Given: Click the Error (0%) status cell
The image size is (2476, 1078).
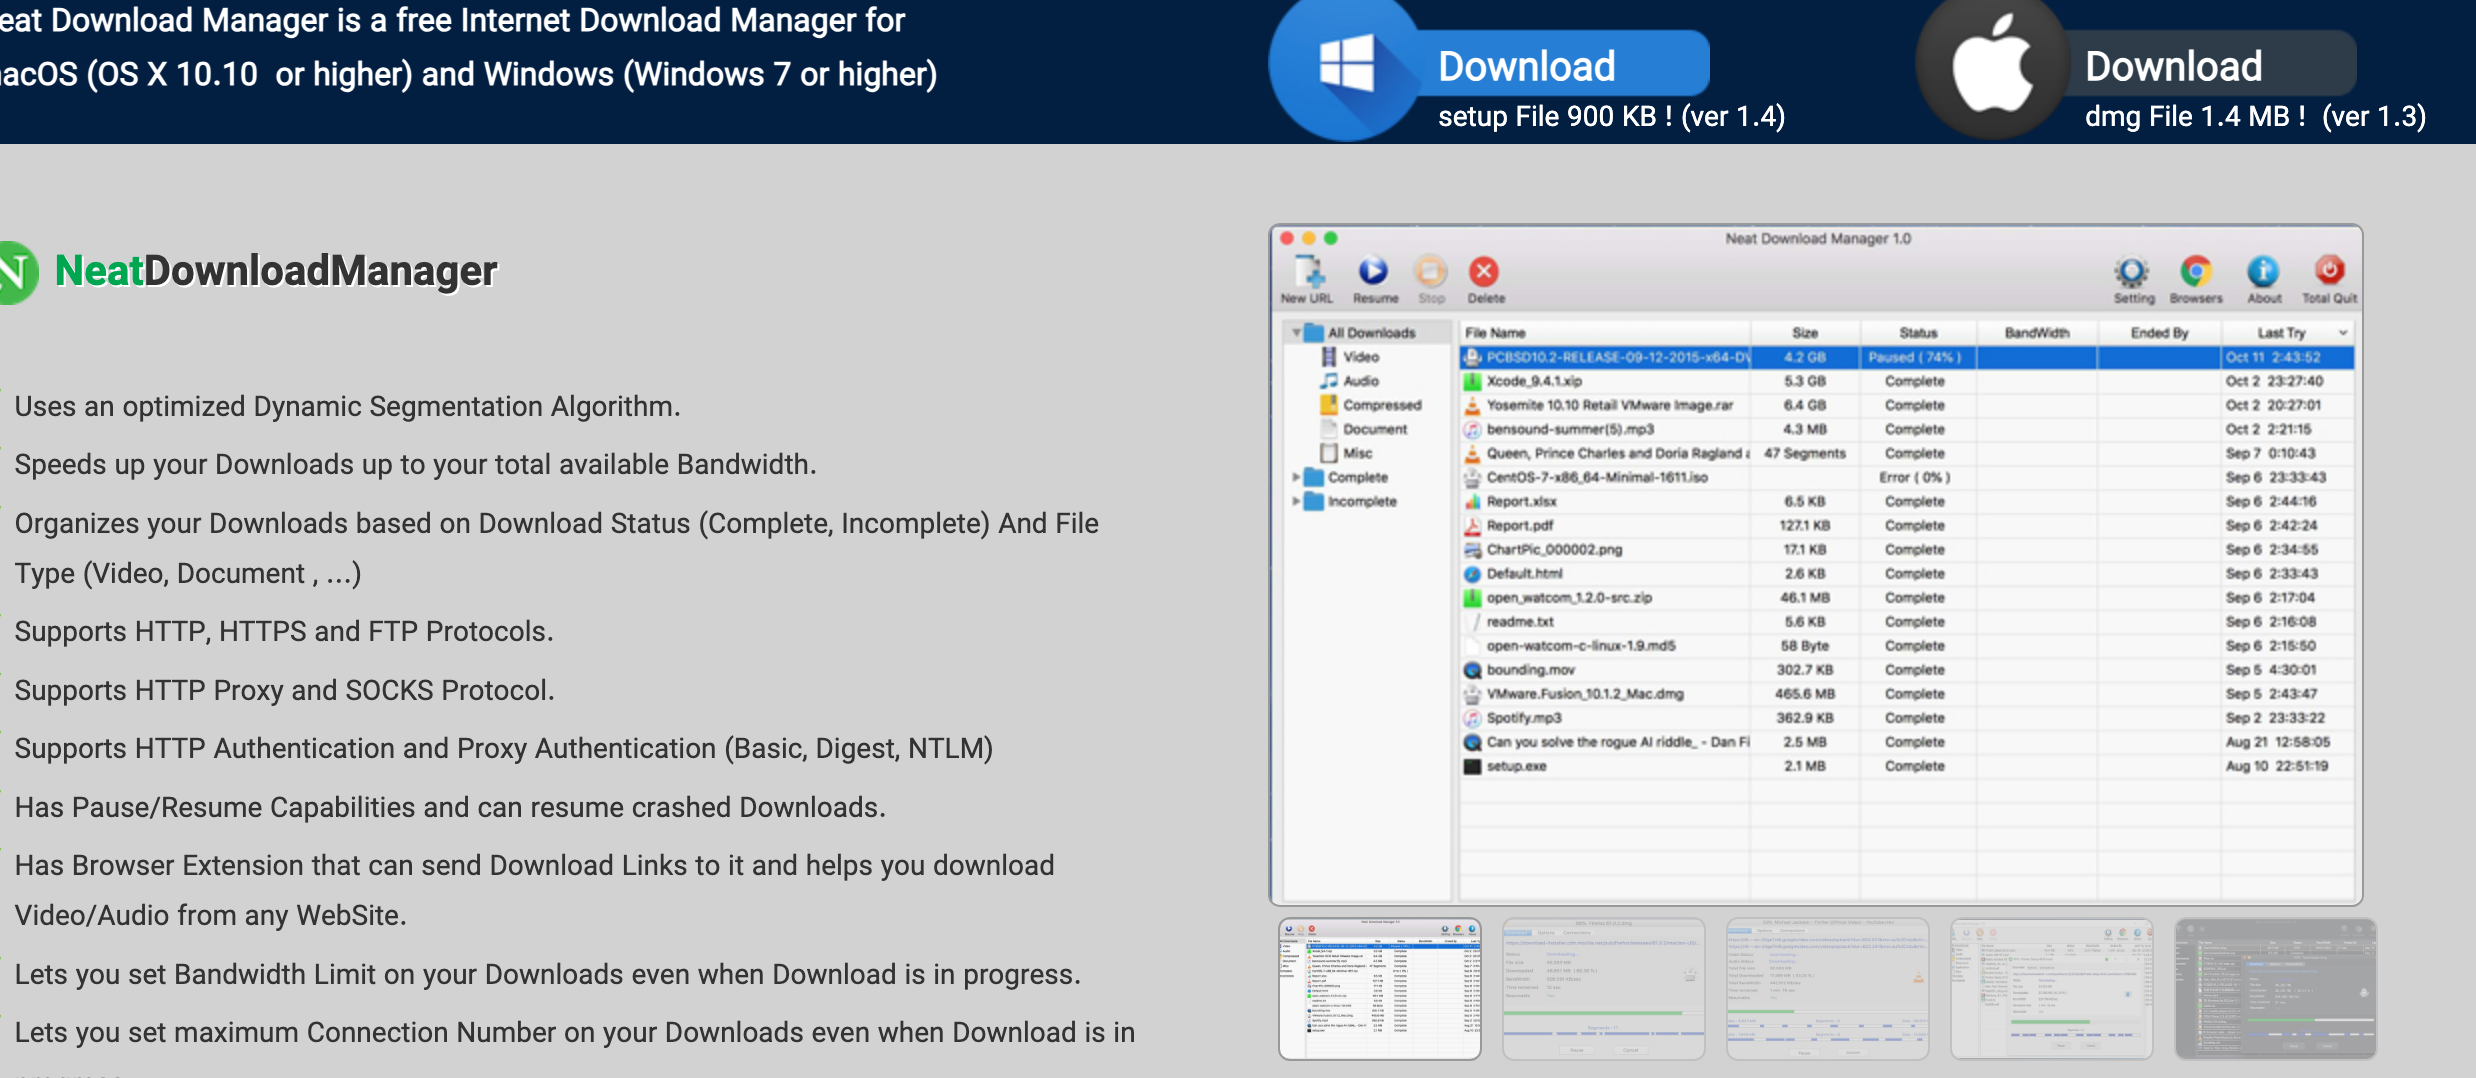Looking at the screenshot, I should coord(1915,477).
